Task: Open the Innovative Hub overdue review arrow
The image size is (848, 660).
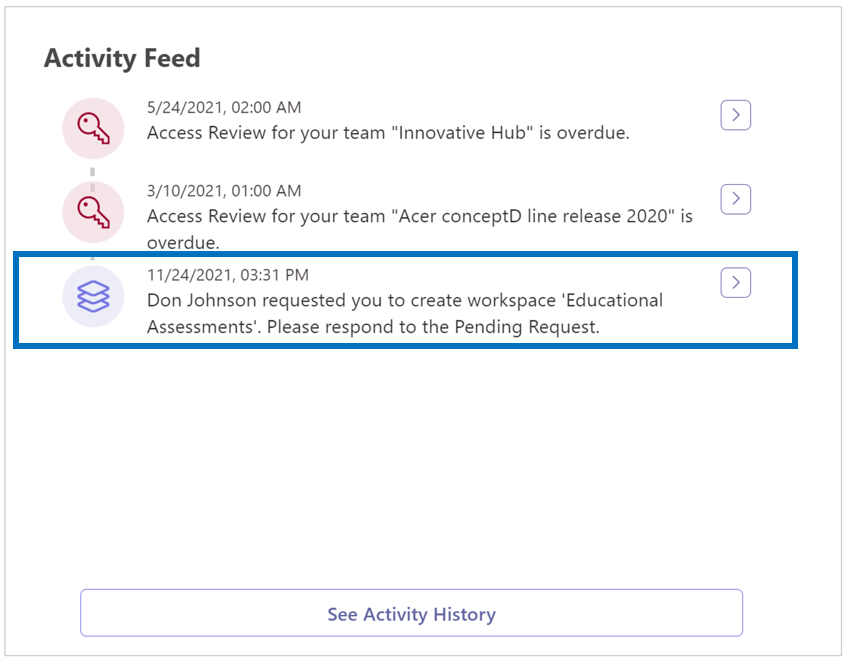Action: 736,115
